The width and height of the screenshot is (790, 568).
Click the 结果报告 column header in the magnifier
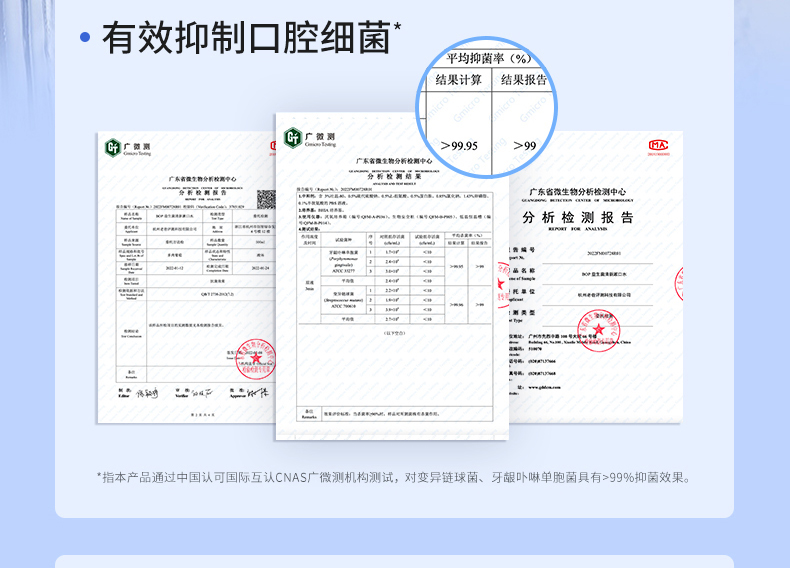pos(524,80)
